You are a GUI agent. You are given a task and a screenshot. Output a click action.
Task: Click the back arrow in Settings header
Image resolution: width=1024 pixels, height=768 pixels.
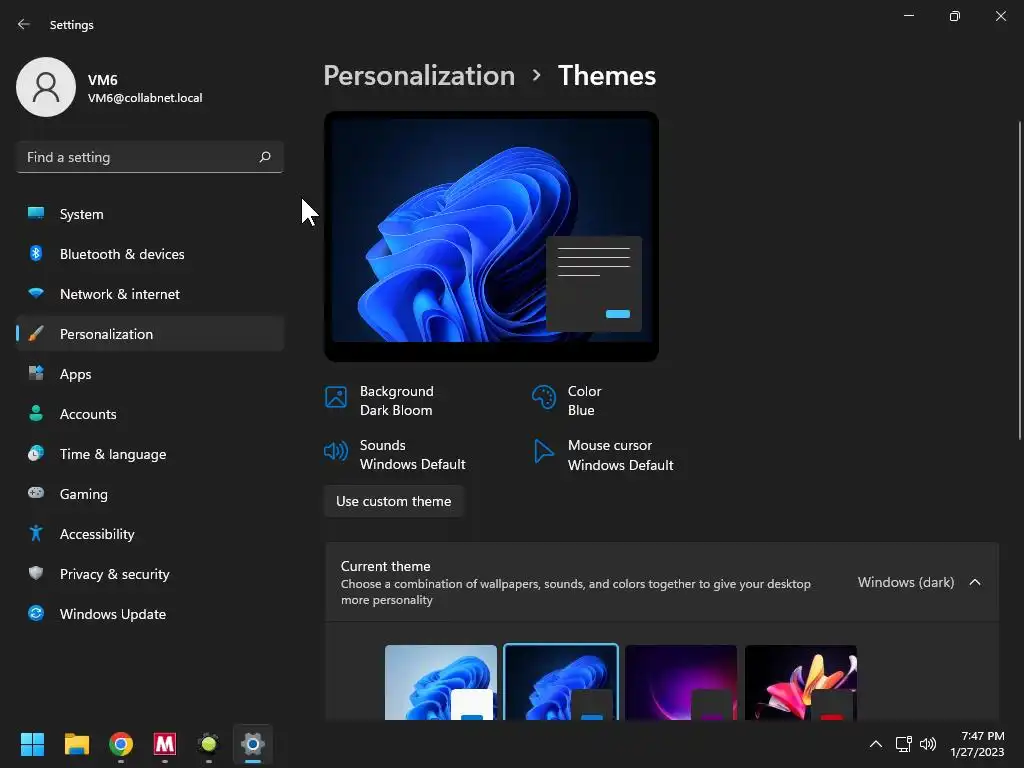(x=24, y=24)
